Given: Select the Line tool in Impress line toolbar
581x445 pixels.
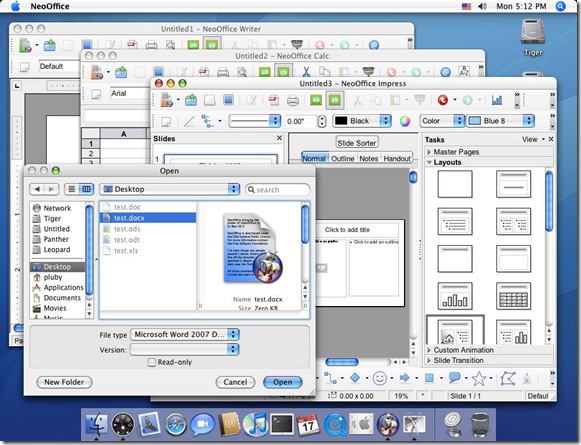Looking at the screenshot, I should pos(189,121).
